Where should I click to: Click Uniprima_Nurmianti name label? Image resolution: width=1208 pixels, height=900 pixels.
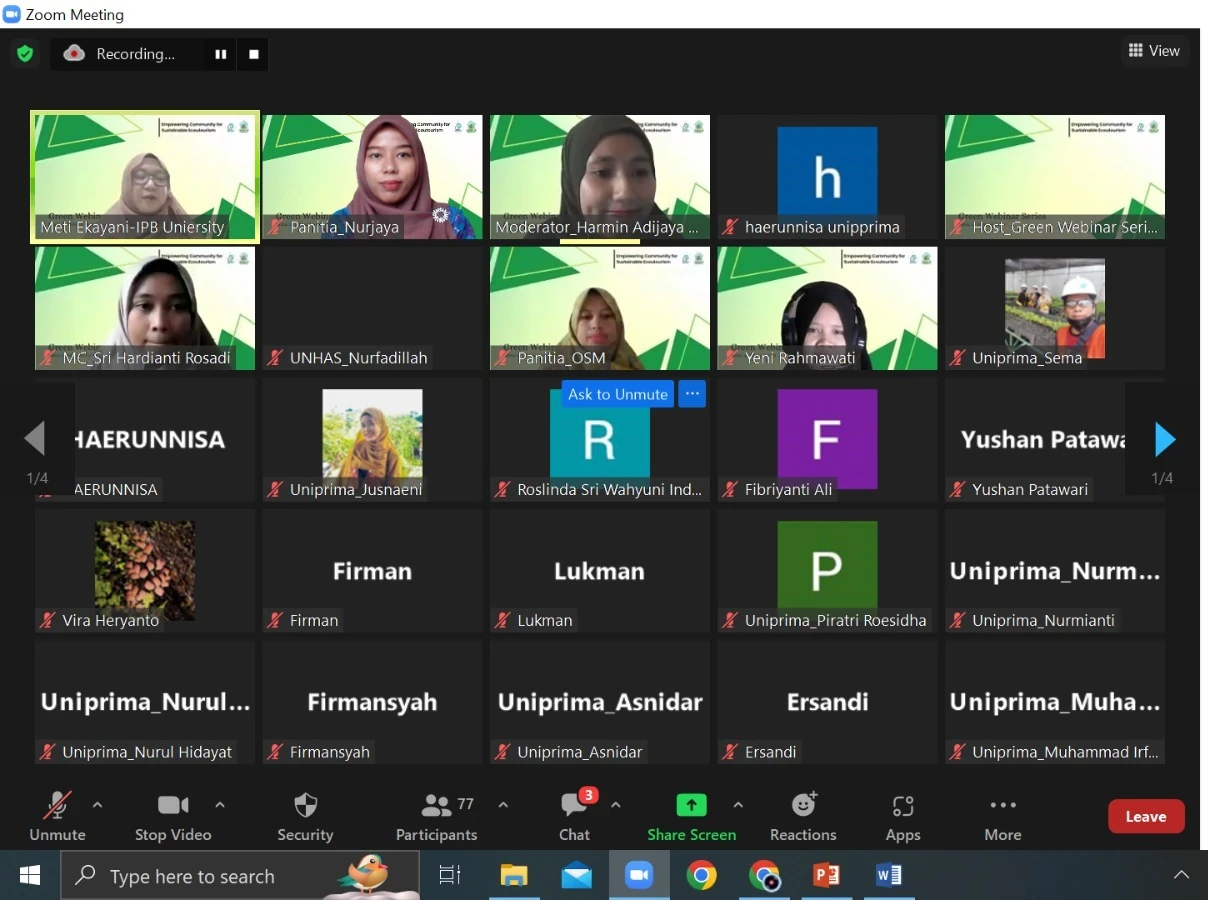1043,620
